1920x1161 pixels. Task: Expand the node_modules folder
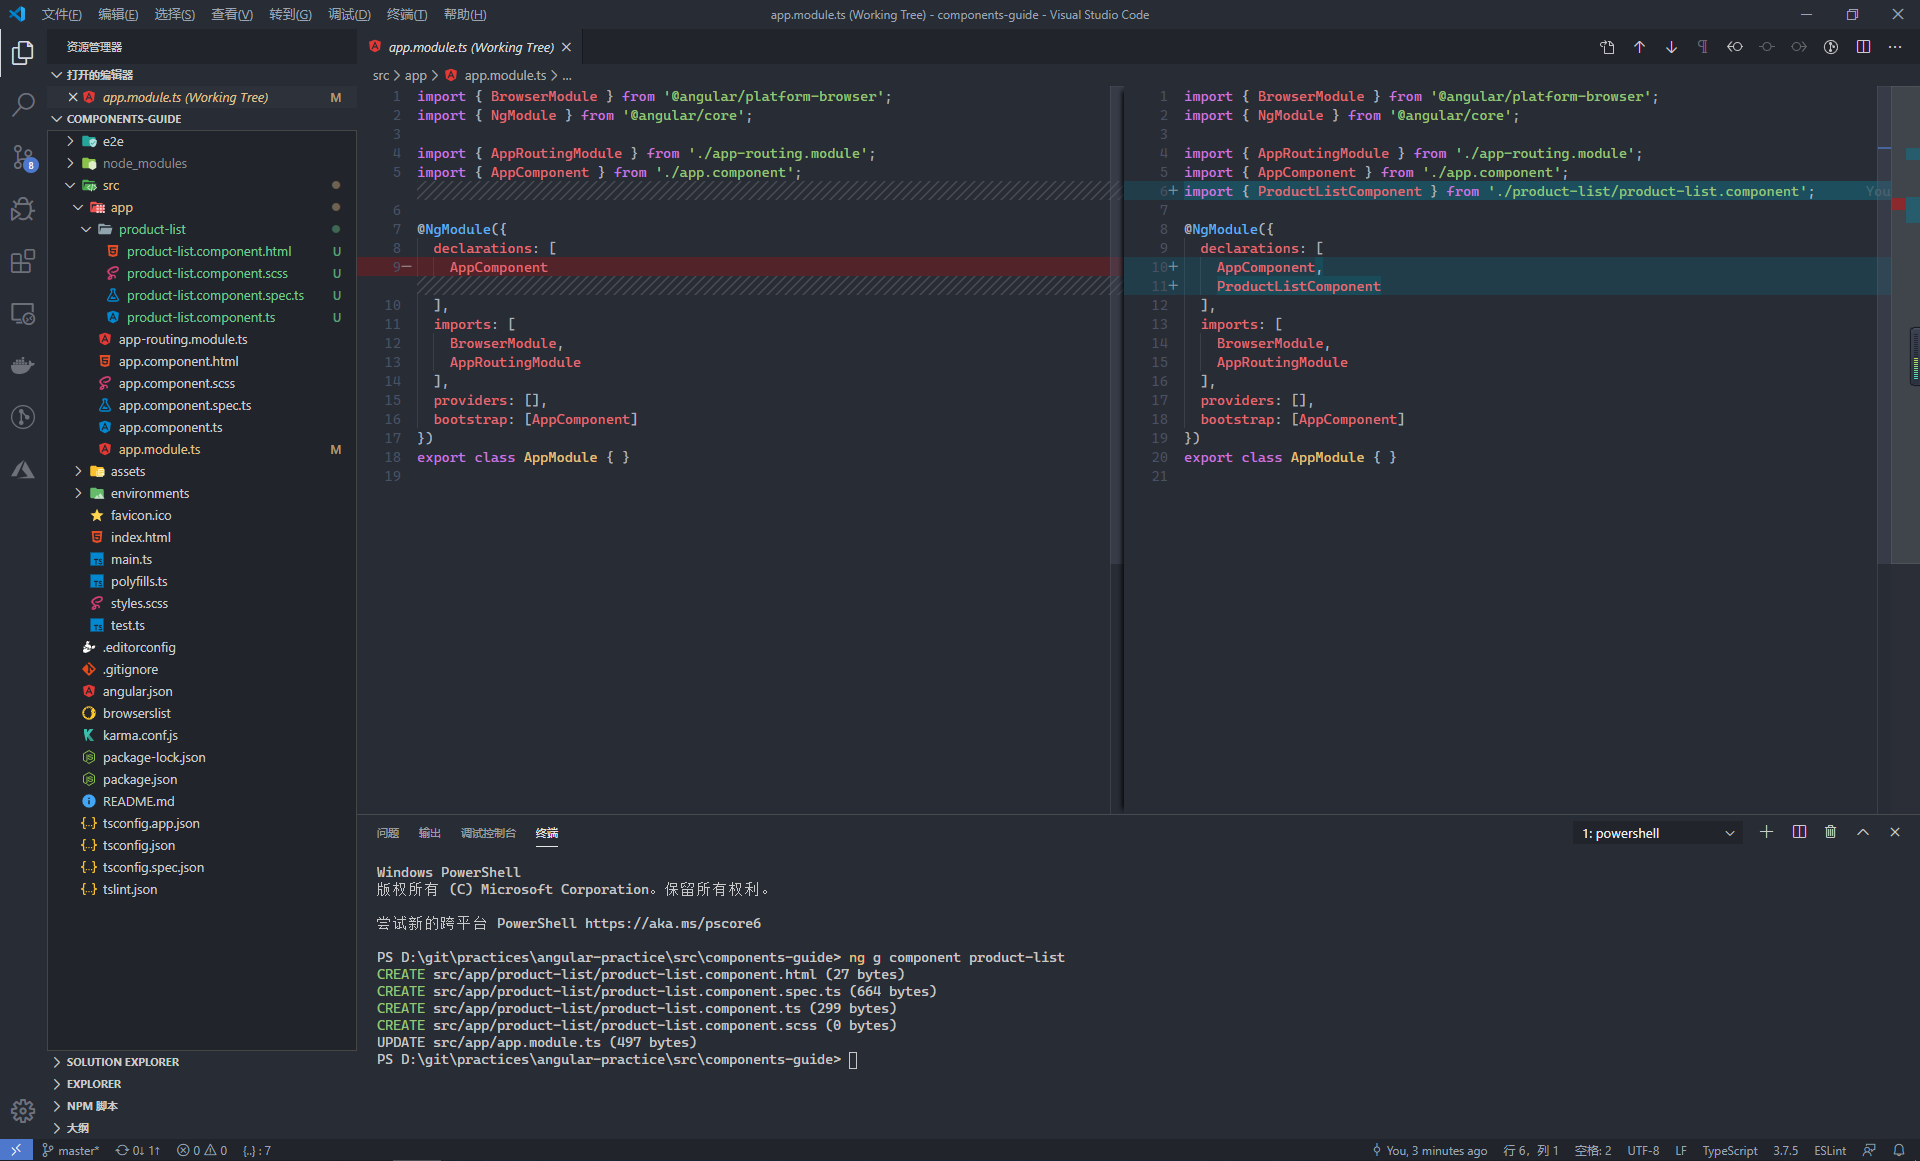click(x=144, y=163)
